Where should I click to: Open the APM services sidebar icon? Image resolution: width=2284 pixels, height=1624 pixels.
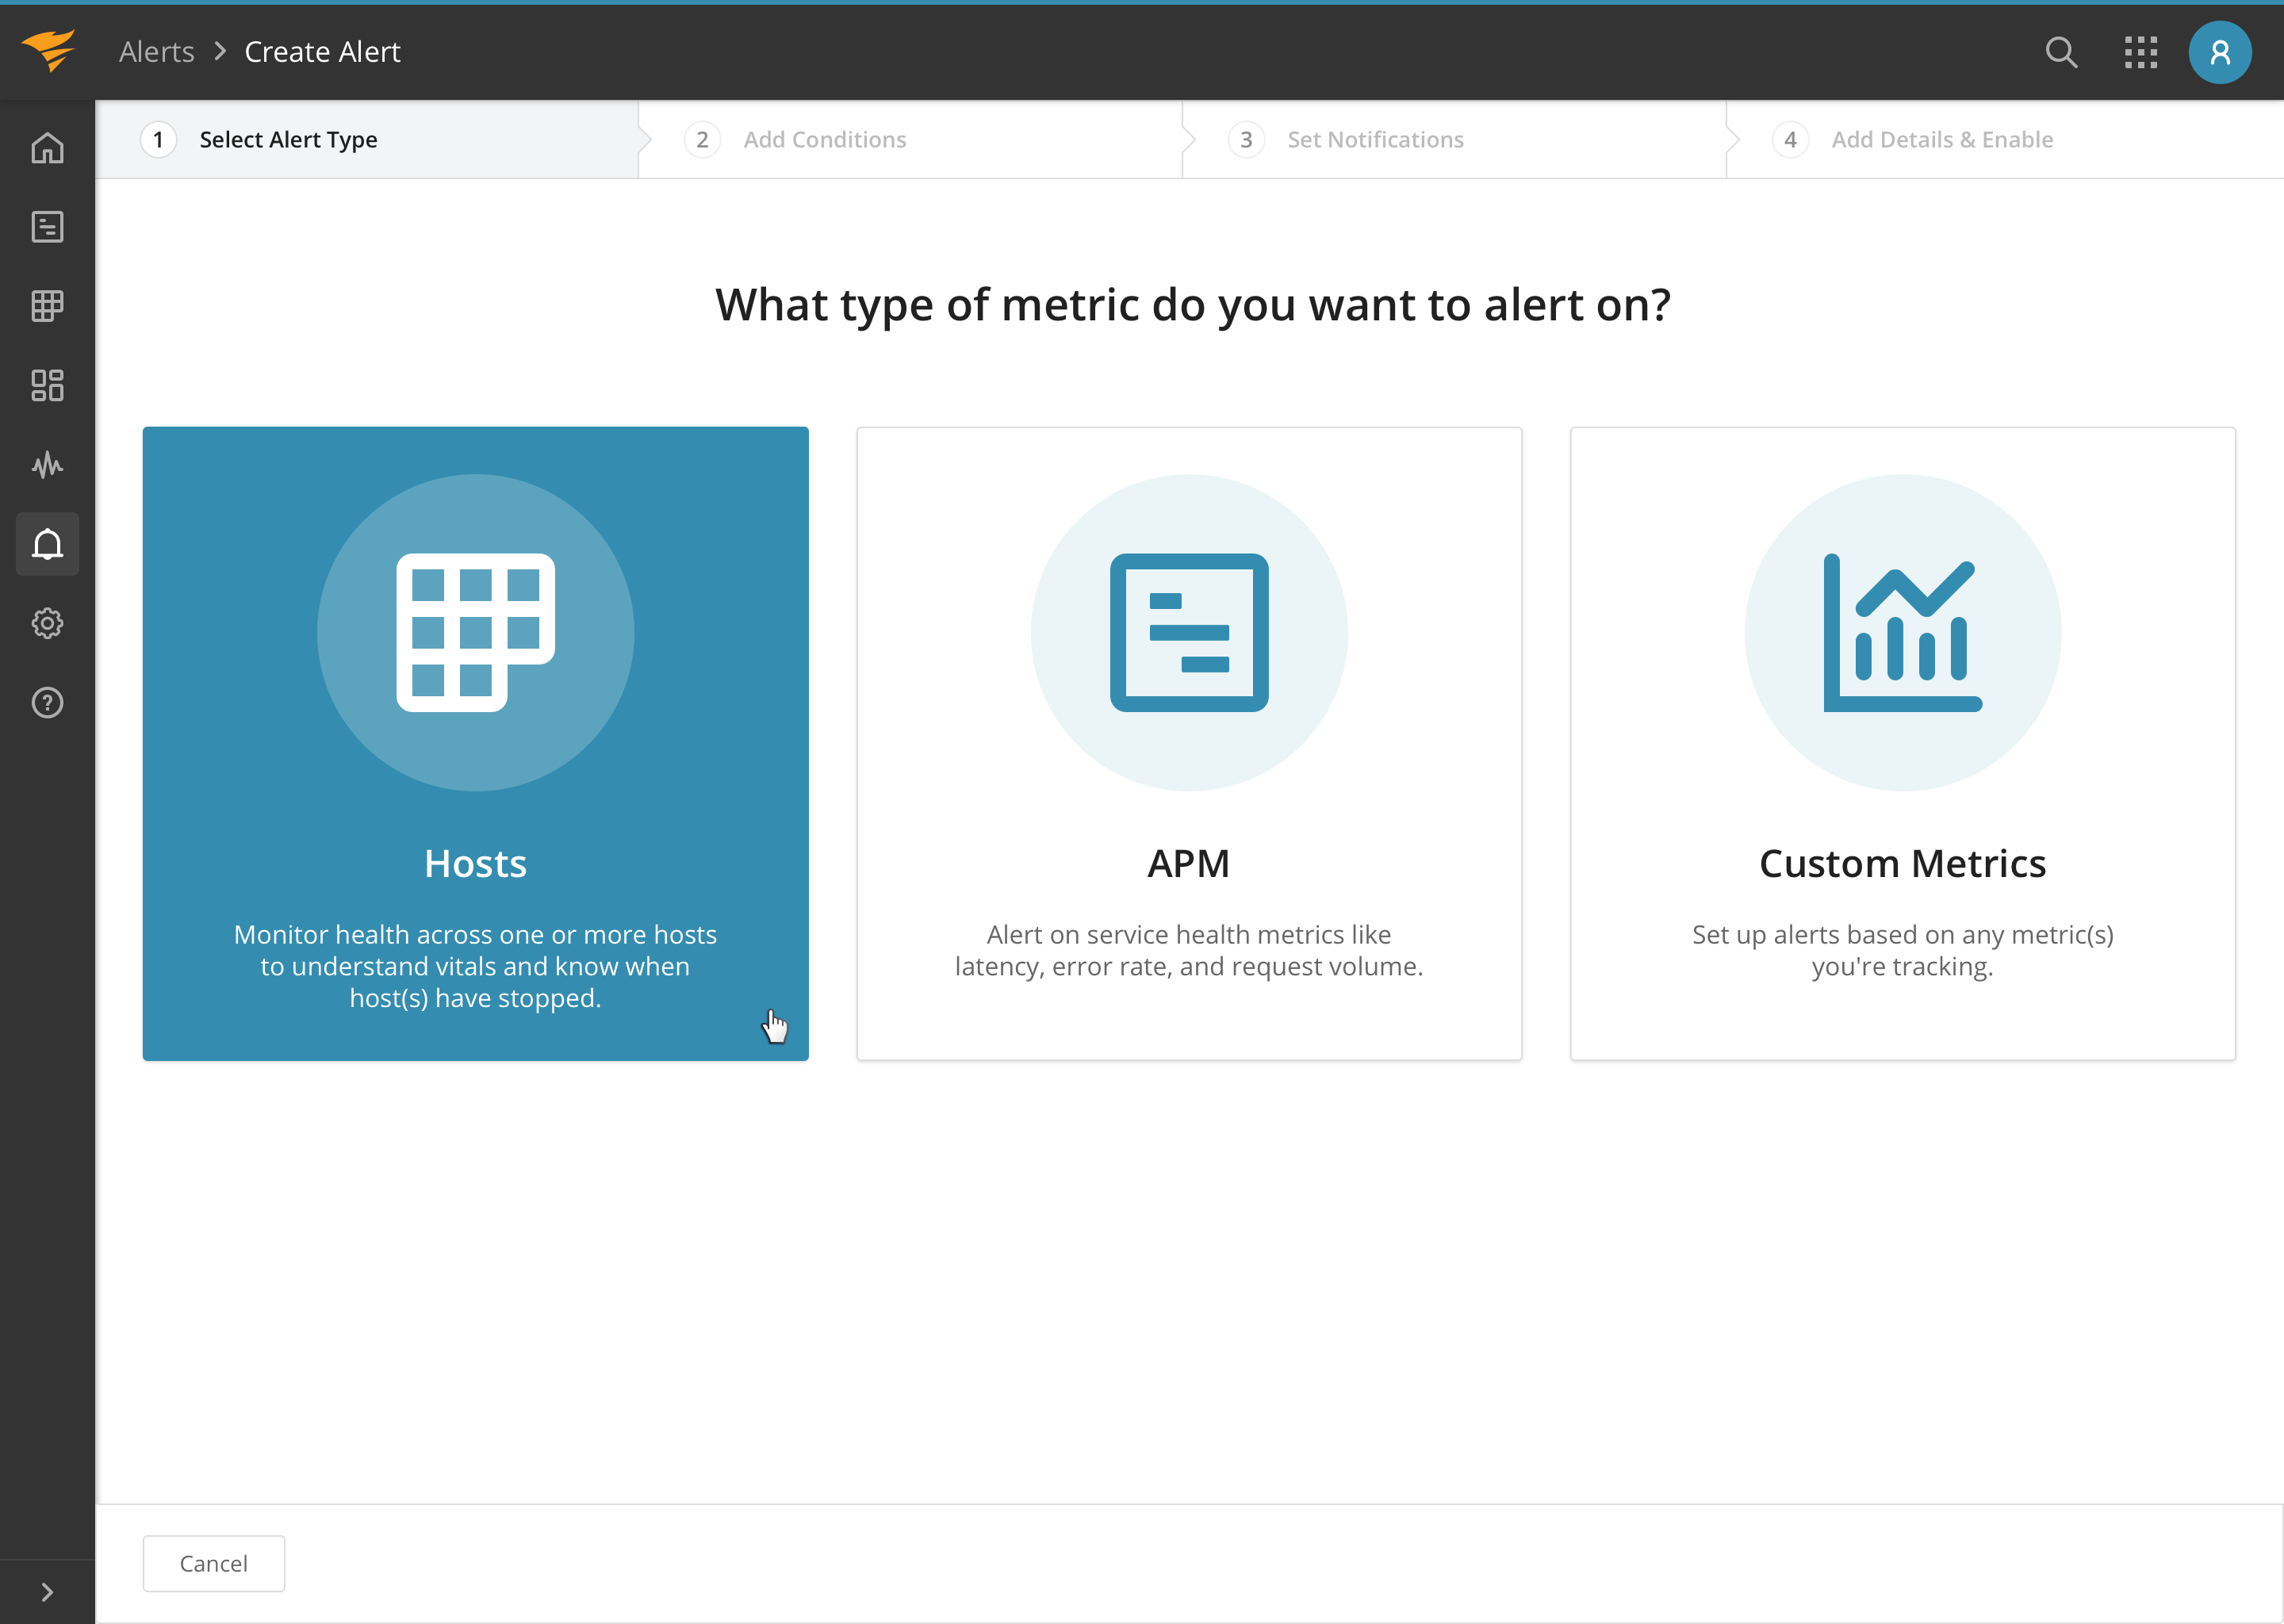(47, 227)
